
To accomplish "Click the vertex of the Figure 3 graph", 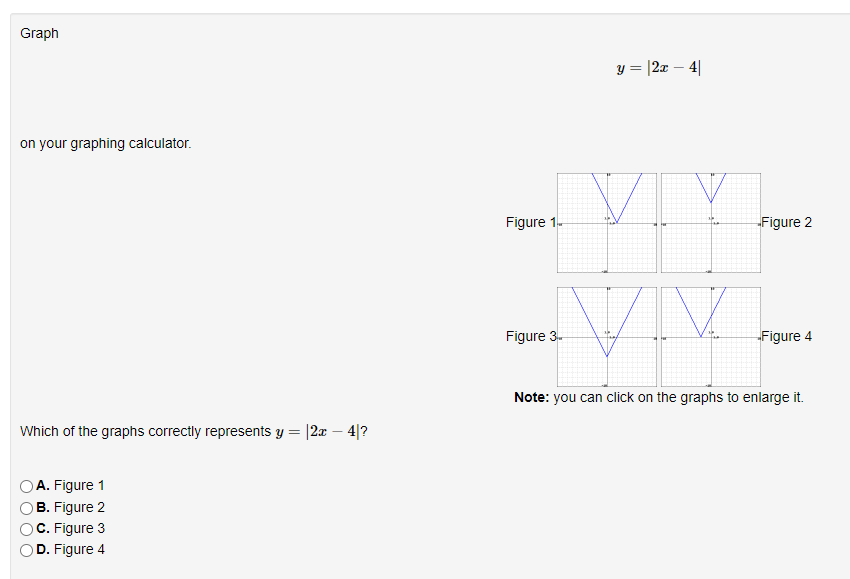I will click(607, 355).
